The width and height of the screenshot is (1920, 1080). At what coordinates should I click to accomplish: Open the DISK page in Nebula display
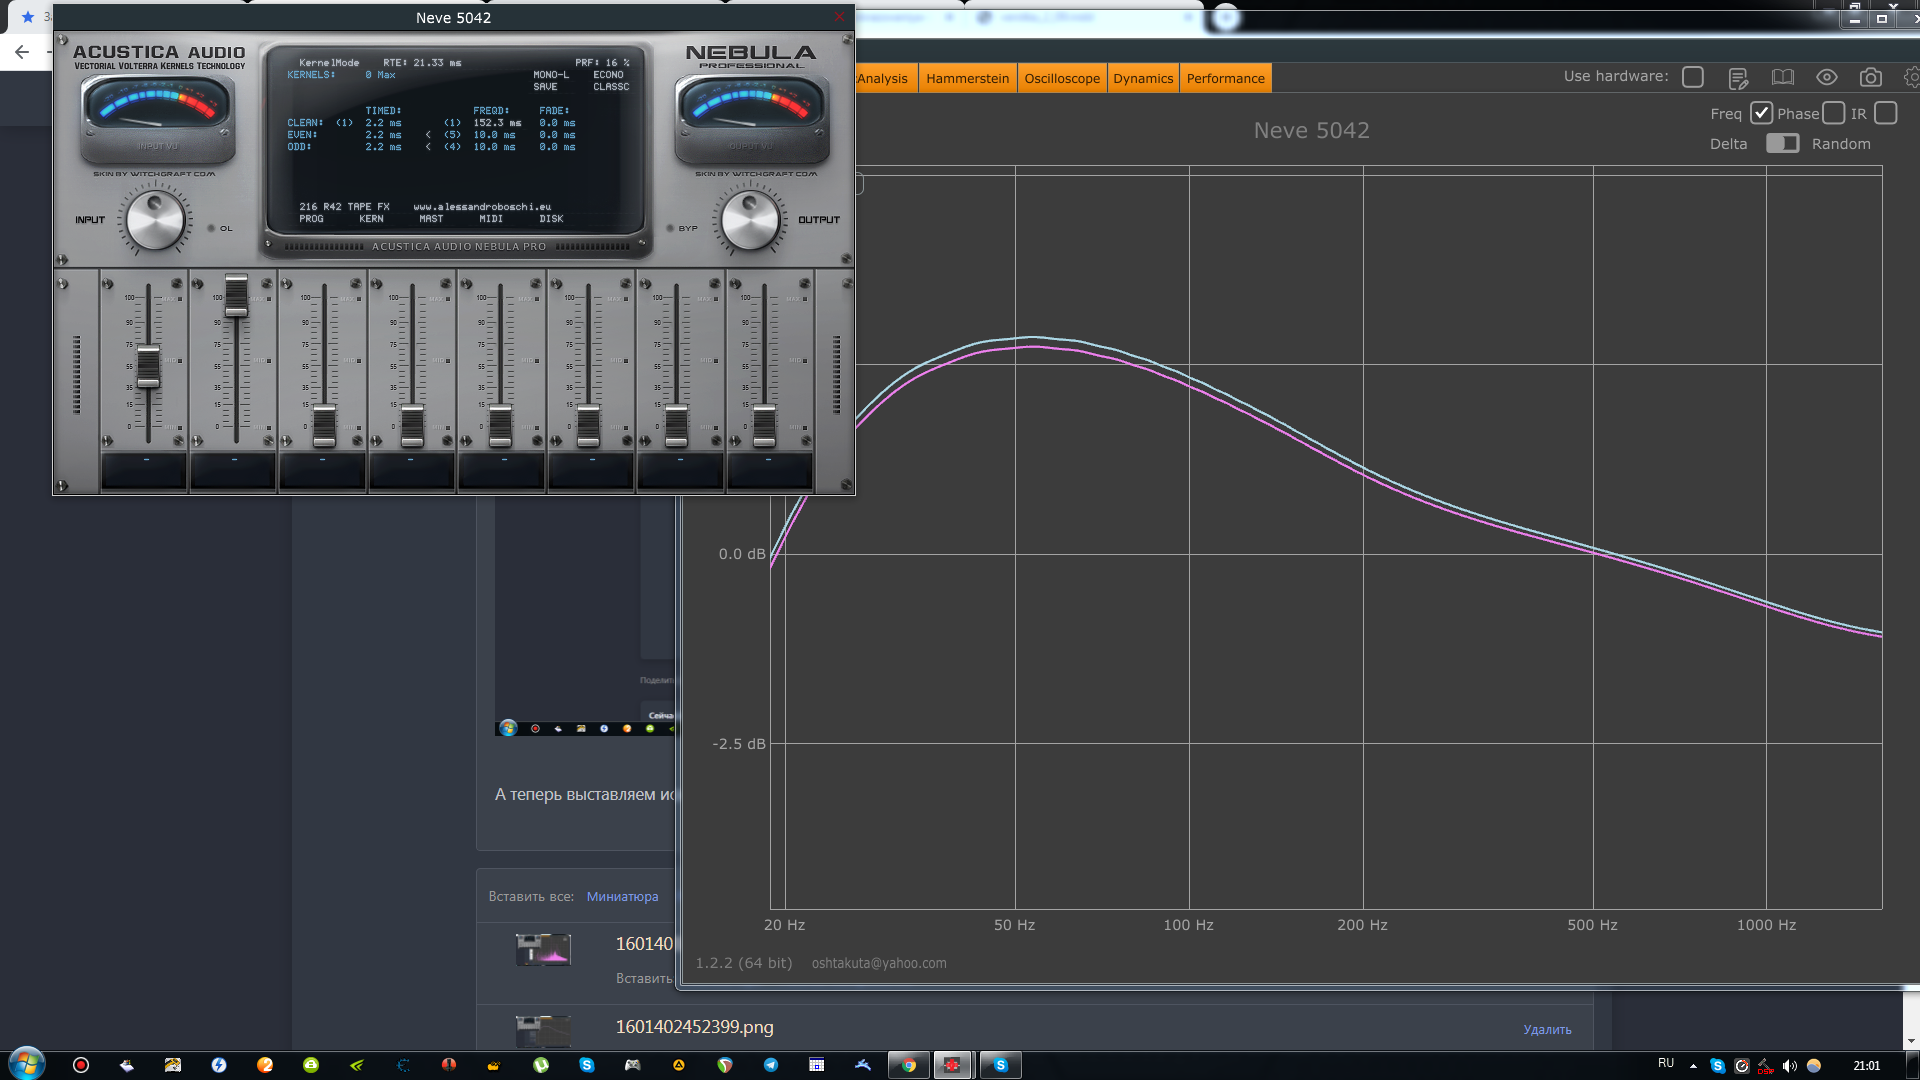point(551,218)
